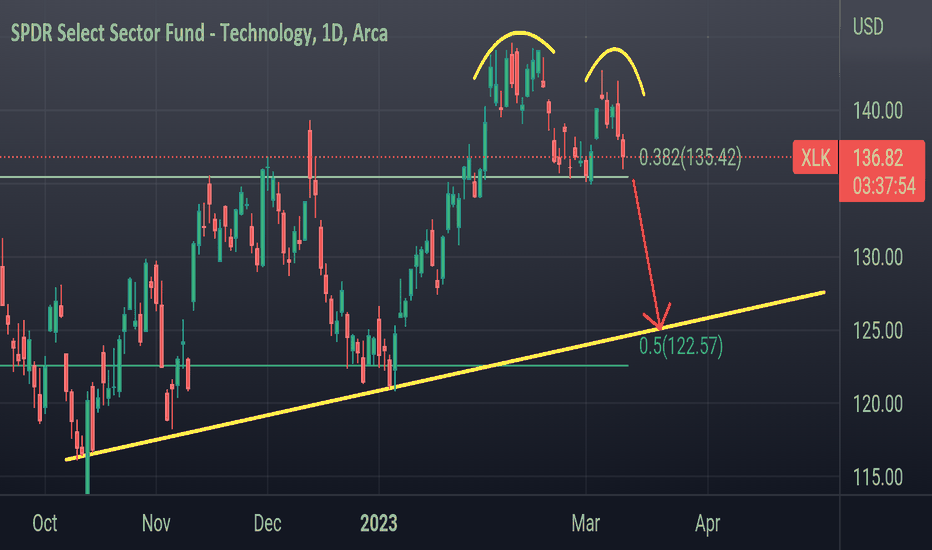Select the 0.5(122.57) Fibonacci level label
This screenshot has height=550, width=932.
tap(681, 345)
